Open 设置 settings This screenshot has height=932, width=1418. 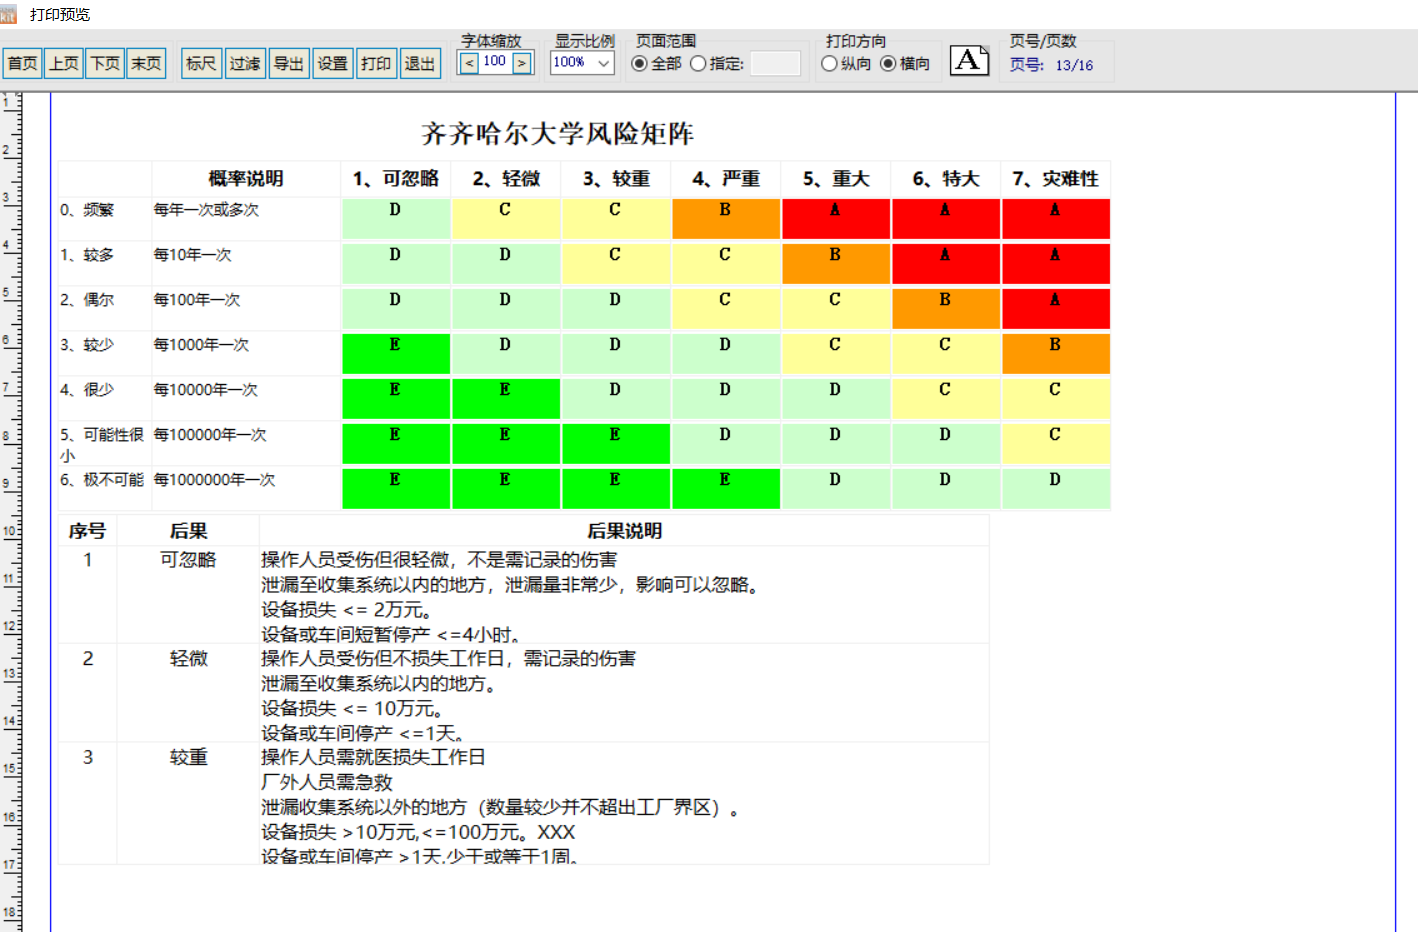(x=333, y=63)
